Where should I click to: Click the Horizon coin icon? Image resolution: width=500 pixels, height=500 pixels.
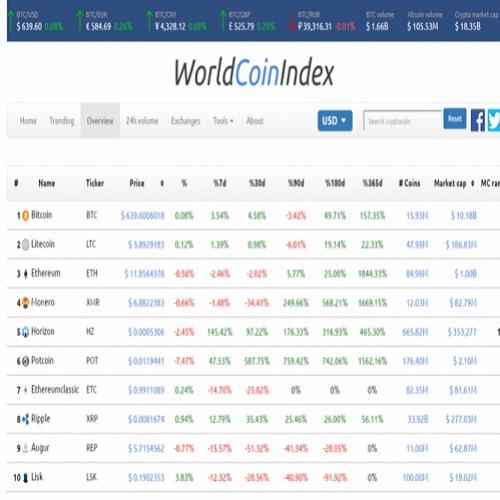point(25,332)
